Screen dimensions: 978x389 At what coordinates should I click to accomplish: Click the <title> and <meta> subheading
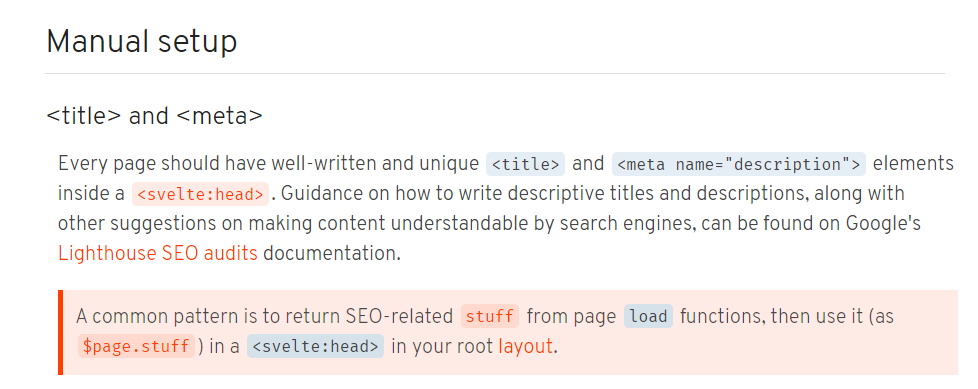point(154,116)
